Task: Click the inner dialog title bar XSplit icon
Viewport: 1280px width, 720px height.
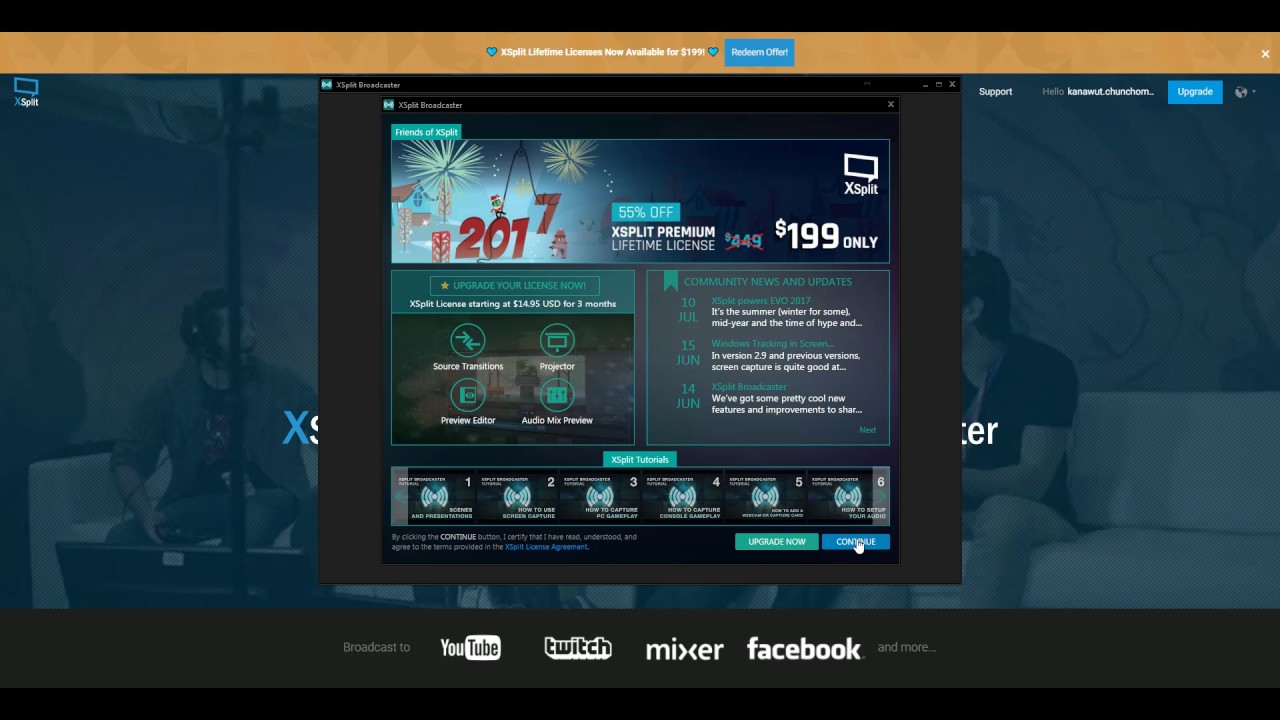Action: (x=389, y=105)
